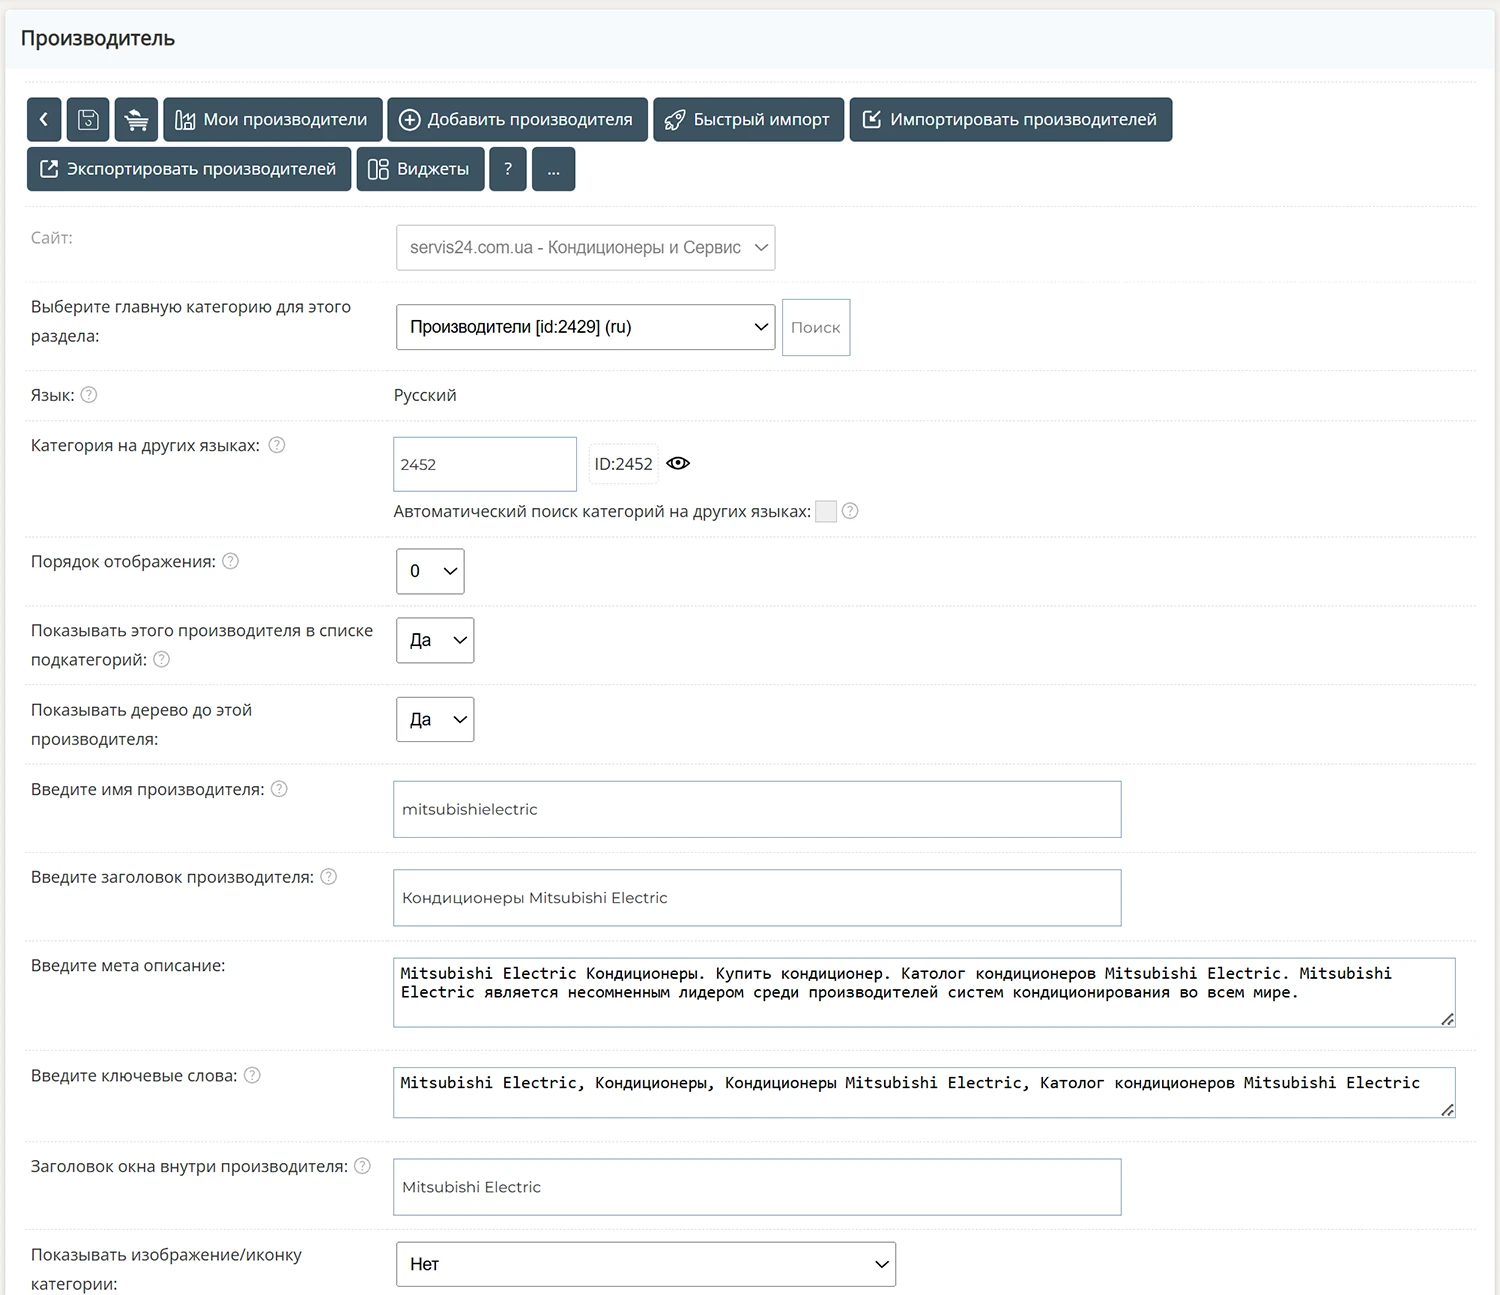
Task: Open Виджеты panel
Action: point(420,169)
